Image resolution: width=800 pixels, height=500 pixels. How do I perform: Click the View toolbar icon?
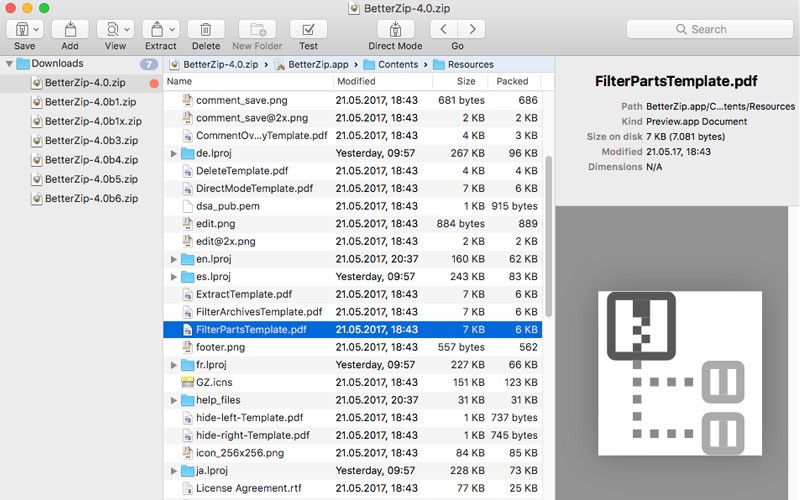point(112,30)
